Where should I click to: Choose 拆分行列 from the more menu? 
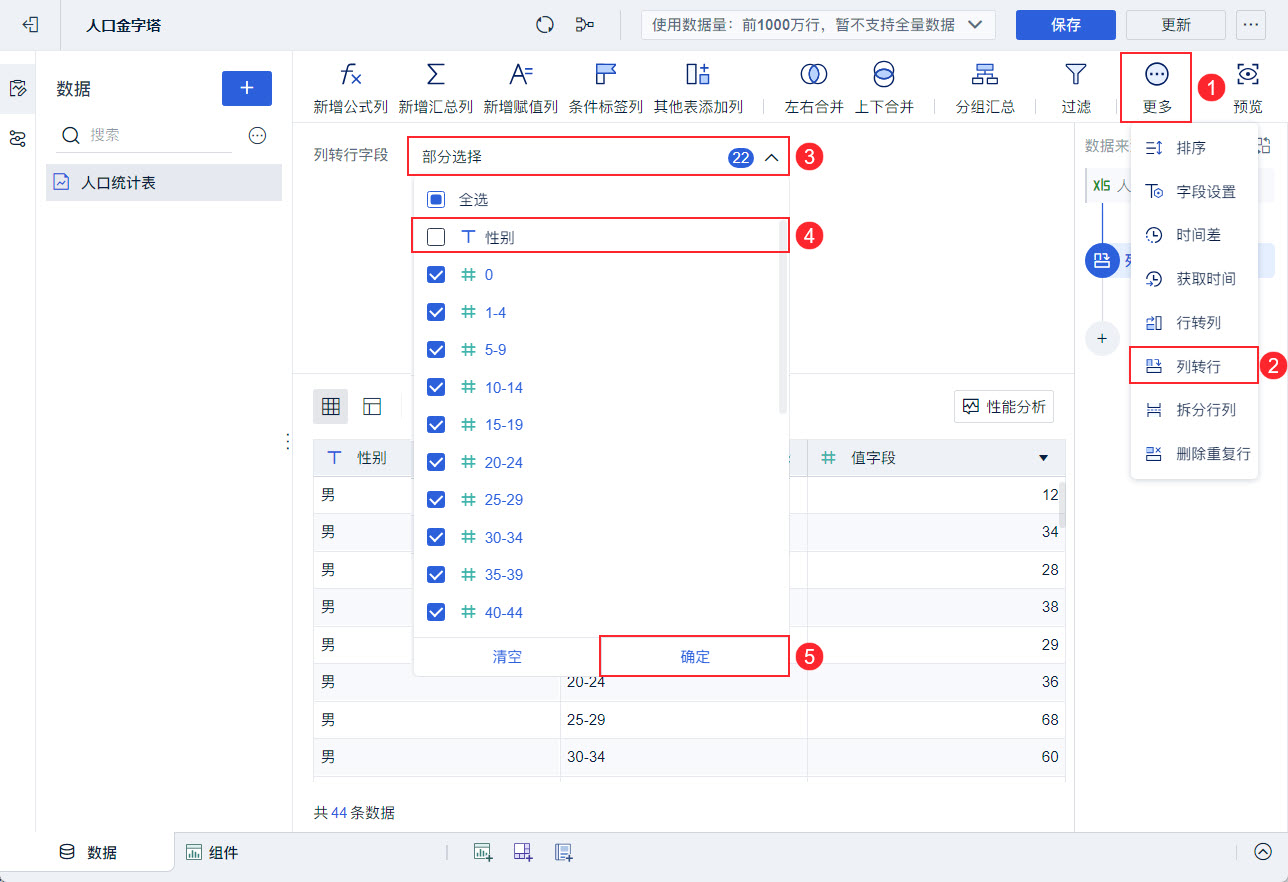1194,410
